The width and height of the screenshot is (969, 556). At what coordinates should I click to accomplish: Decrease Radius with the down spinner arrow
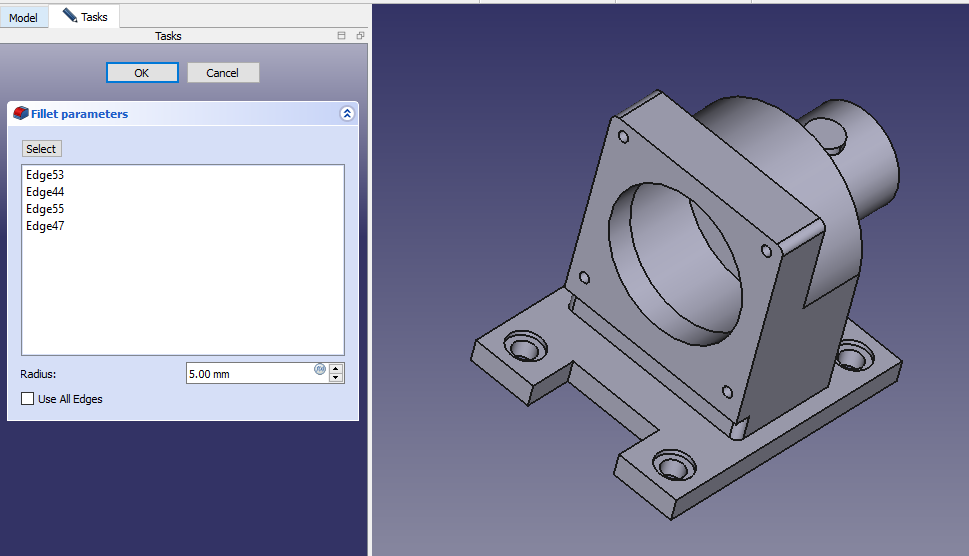336,378
